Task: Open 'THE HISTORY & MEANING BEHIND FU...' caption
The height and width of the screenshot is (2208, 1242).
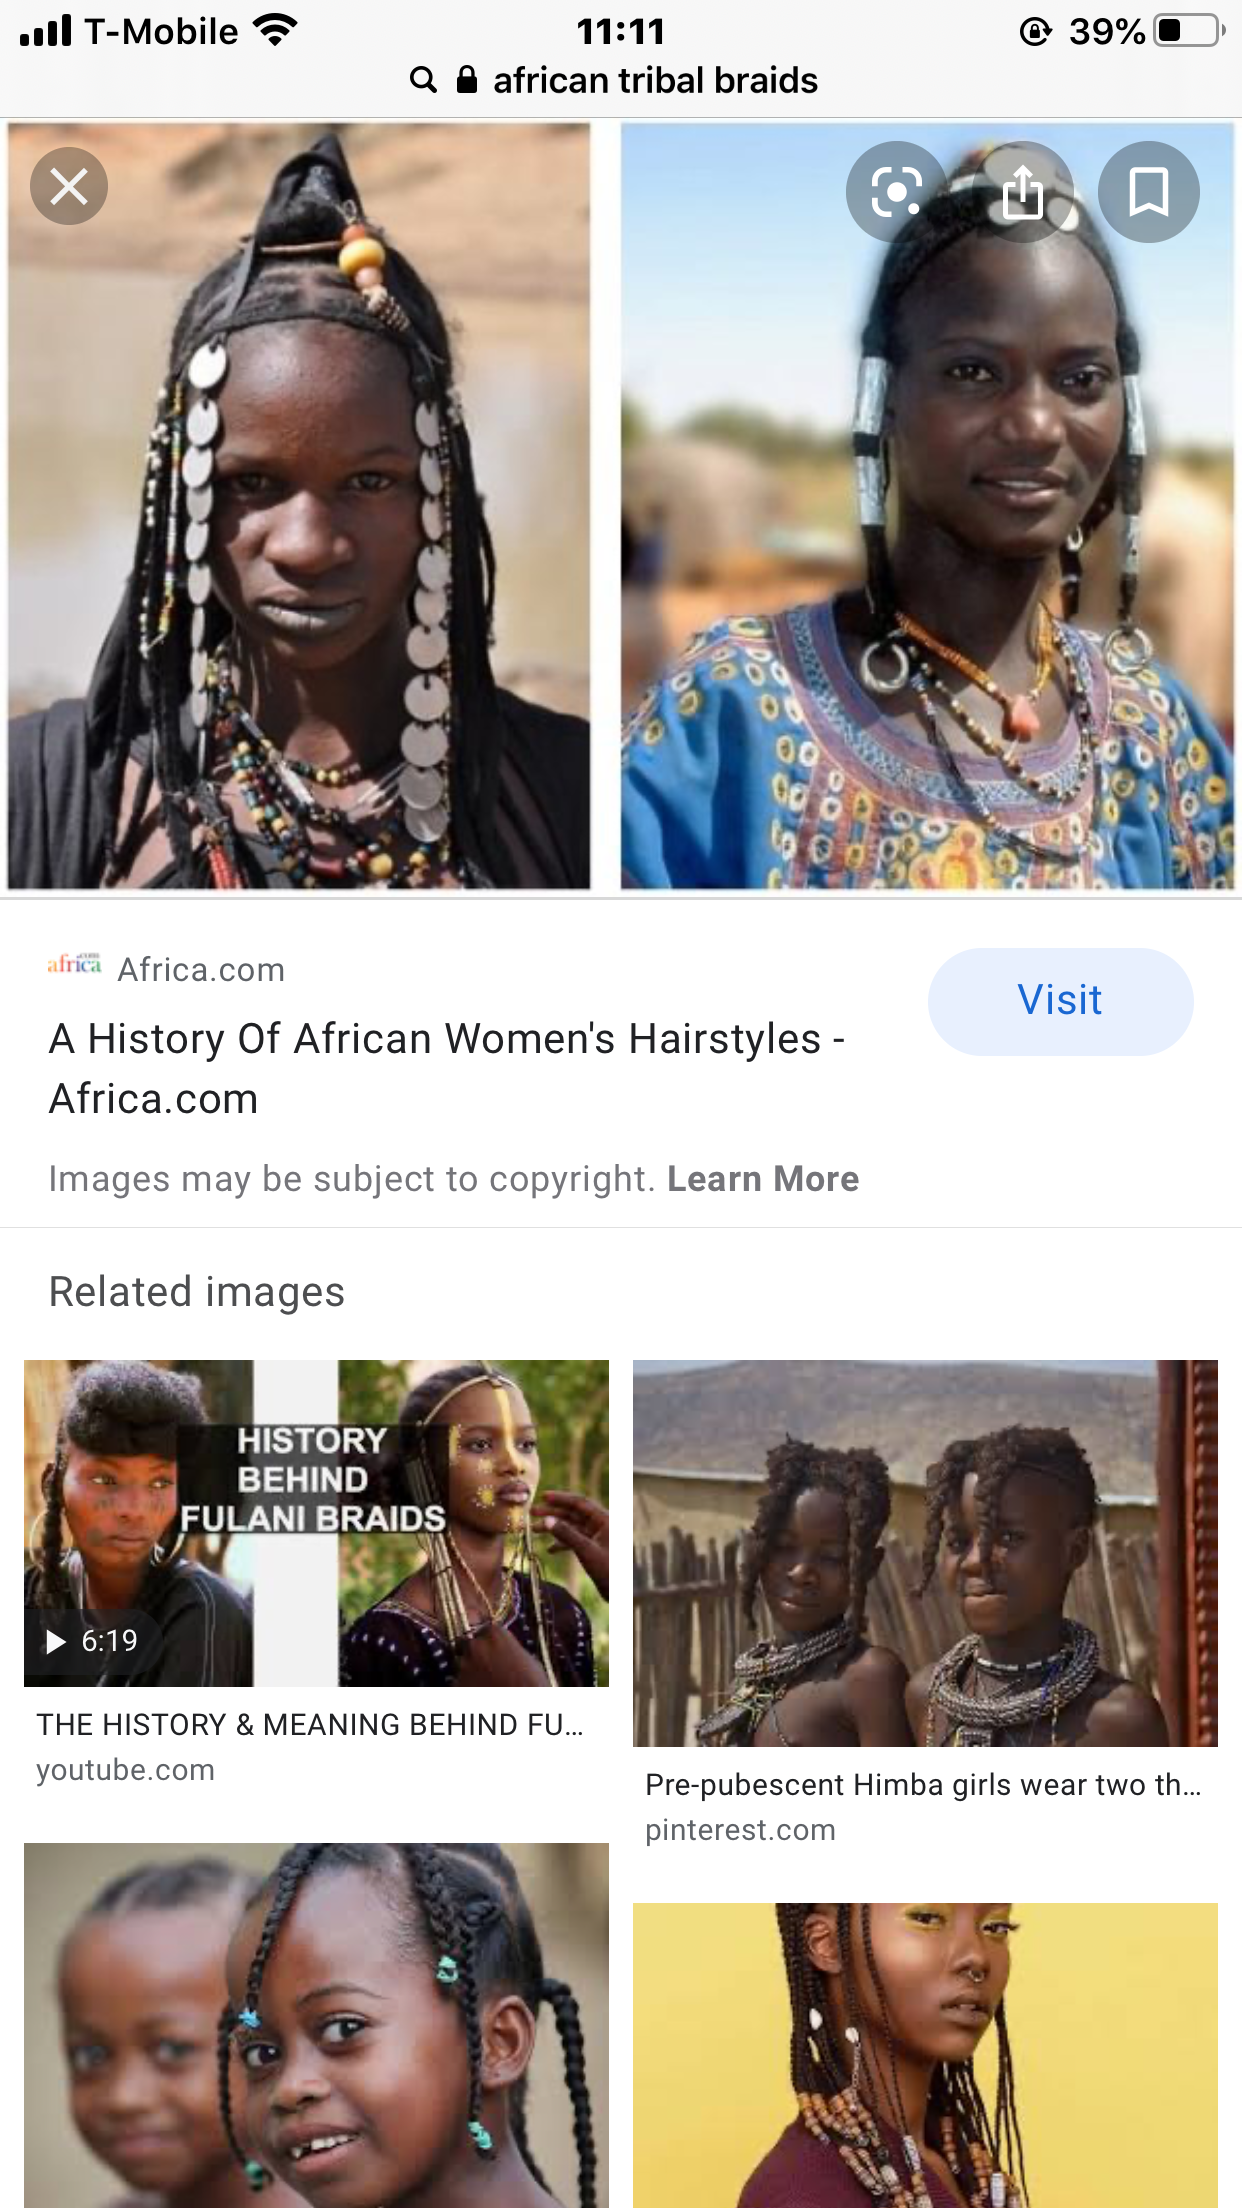Action: pos(310,1724)
